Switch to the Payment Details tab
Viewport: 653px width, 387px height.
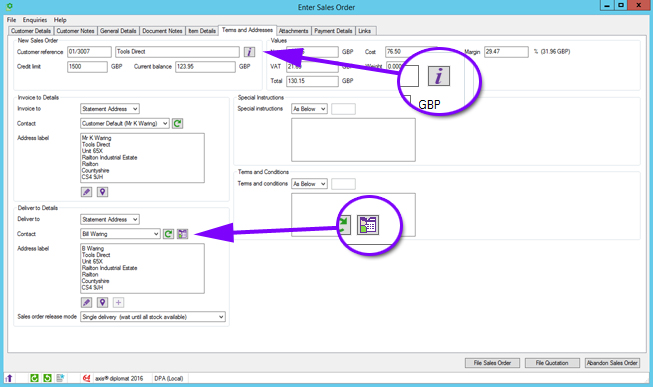click(x=333, y=31)
